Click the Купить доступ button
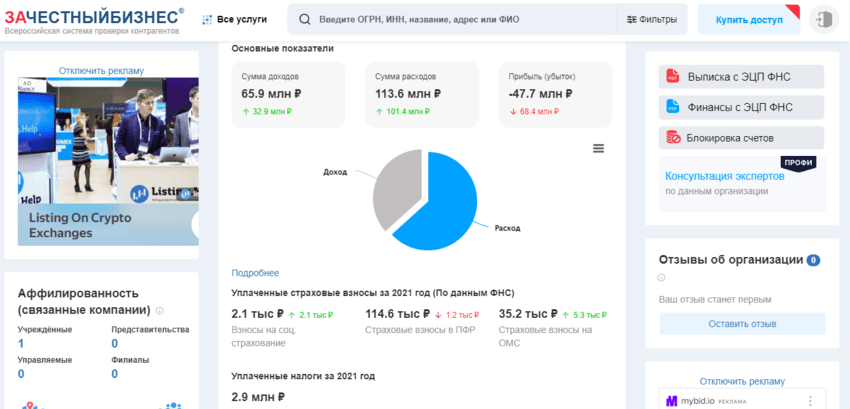 tap(749, 20)
